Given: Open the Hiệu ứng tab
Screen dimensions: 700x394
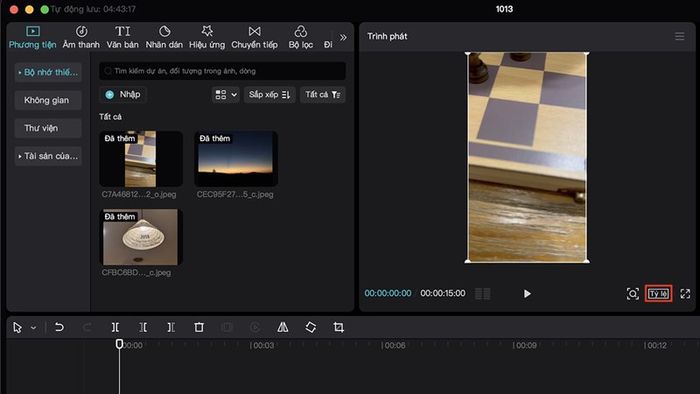Looking at the screenshot, I should coord(207,37).
